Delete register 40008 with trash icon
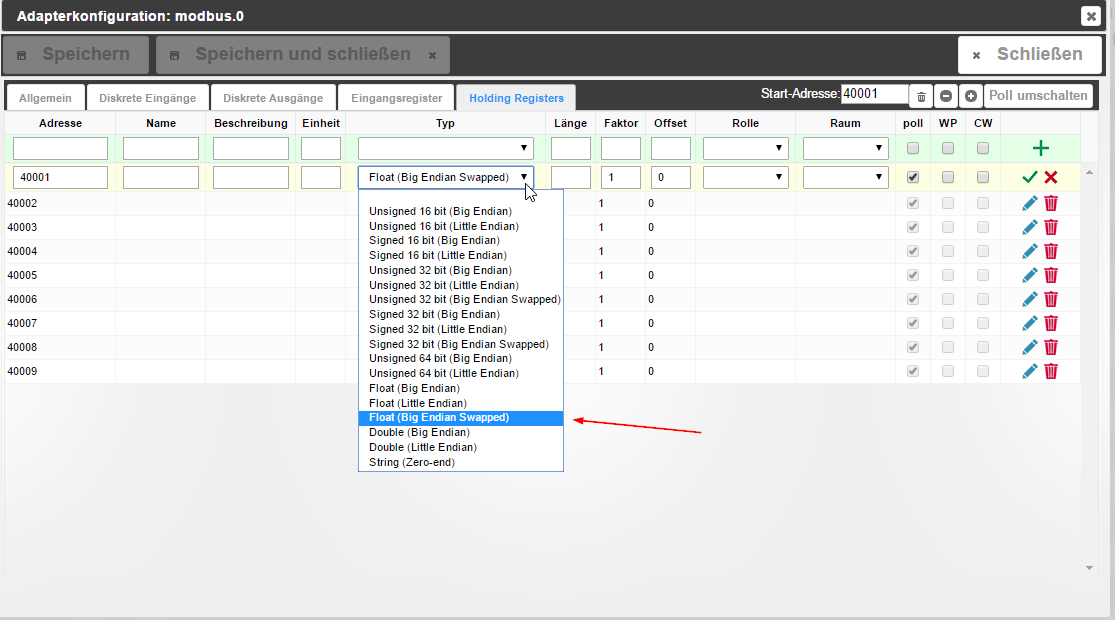The width and height of the screenshot is (1115, 620). [1051, 347]
